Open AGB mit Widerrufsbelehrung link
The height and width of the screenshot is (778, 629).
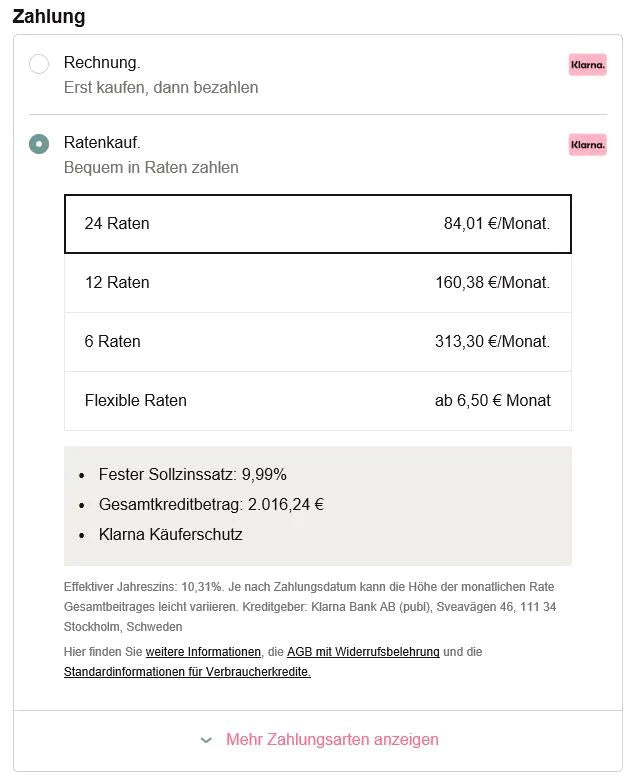click(363, 652)
